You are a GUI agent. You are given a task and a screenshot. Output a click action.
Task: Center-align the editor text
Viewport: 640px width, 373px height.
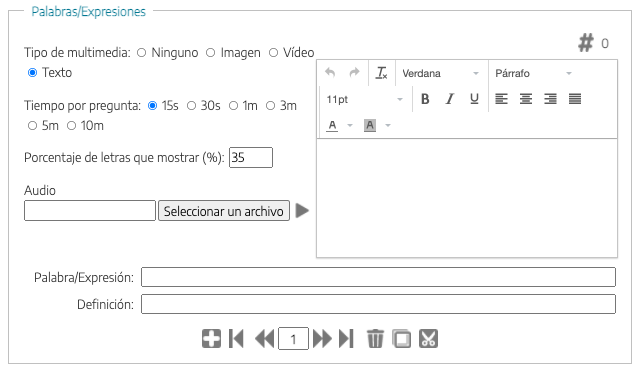tap(526, 99)
